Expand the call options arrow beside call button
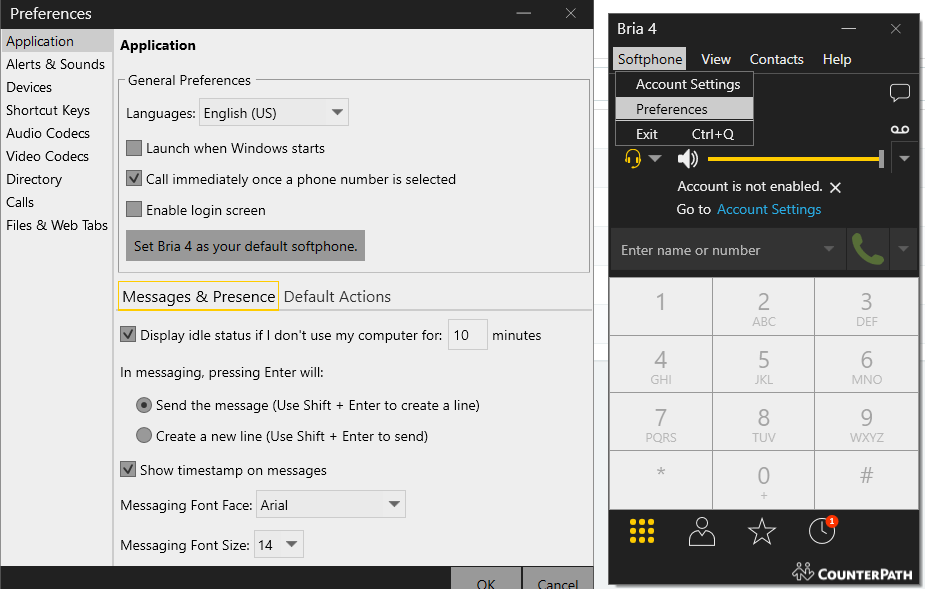The height and width of the screenshot is (589, 925). pos(903,249)
